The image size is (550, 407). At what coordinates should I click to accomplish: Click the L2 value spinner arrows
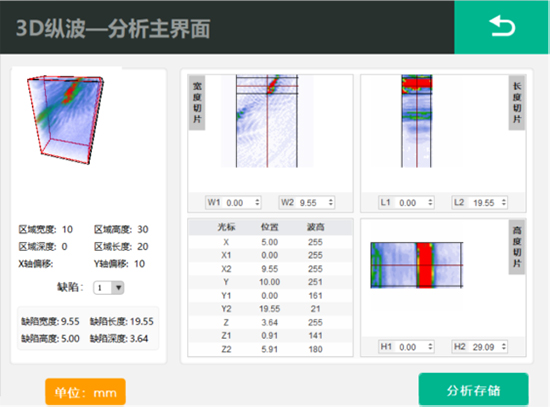pyautogui.click(x=504, y=202)
